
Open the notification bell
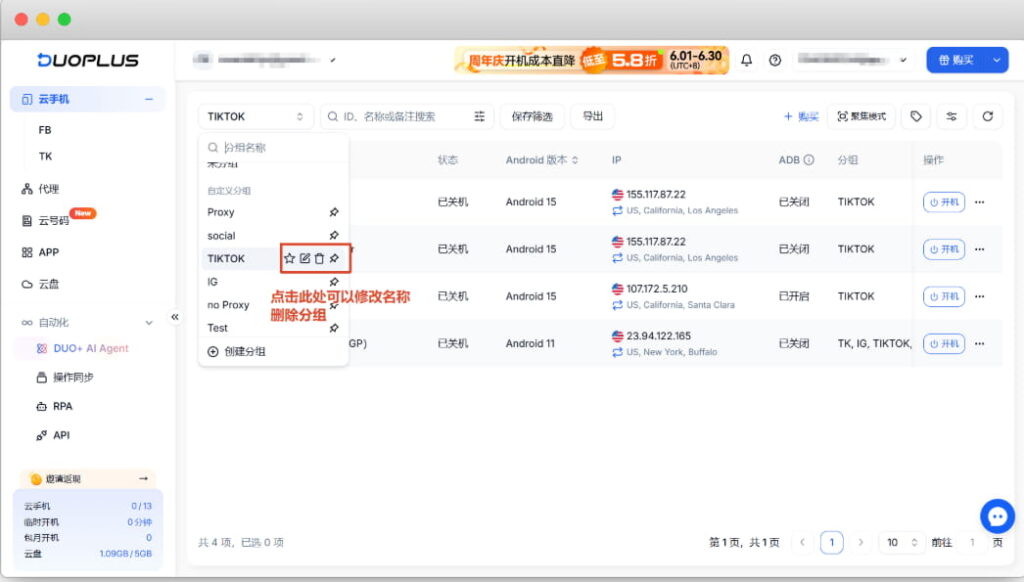point(746,60)
